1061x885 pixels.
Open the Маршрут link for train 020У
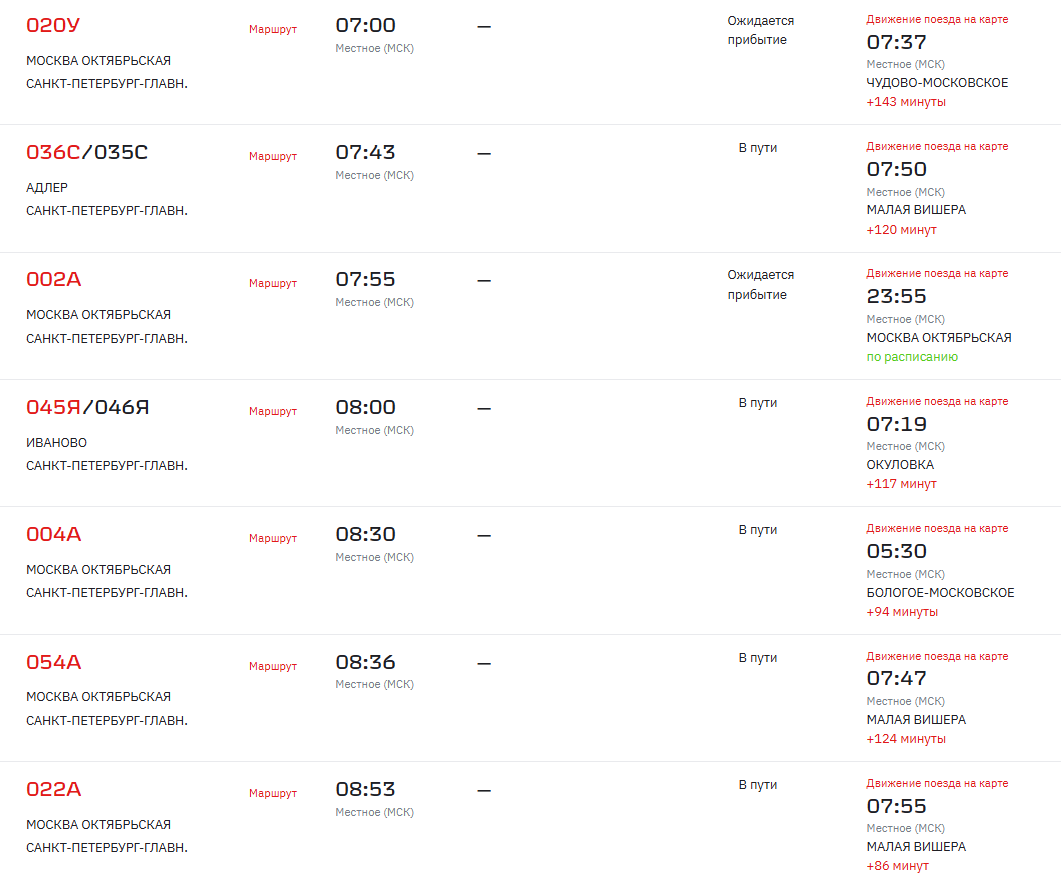click(x=272, y=29)
